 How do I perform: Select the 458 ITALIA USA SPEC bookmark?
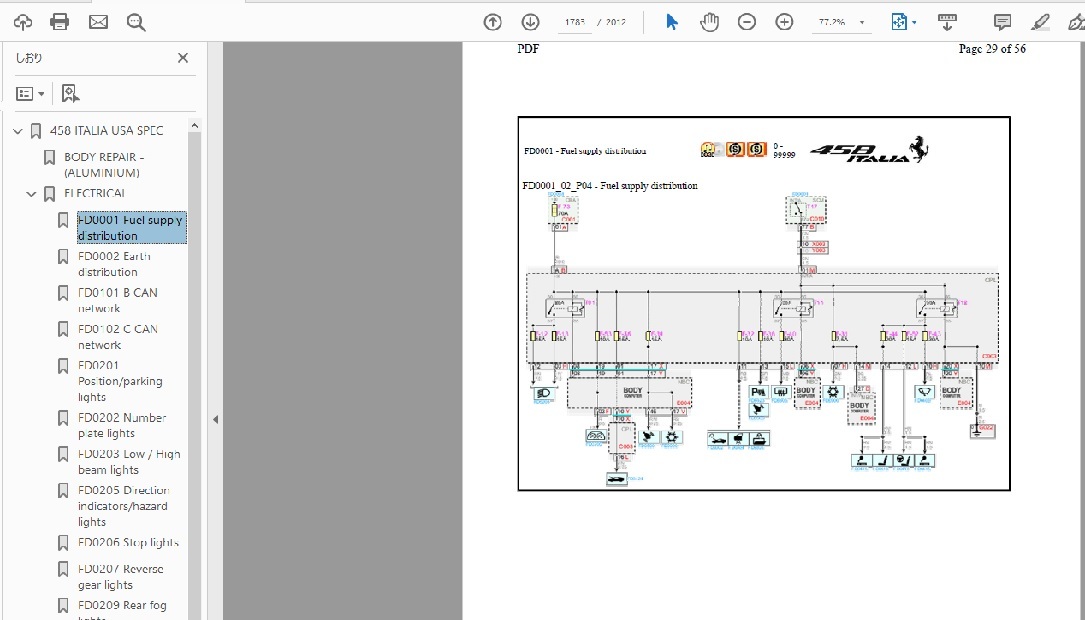[x=107, y=131]
